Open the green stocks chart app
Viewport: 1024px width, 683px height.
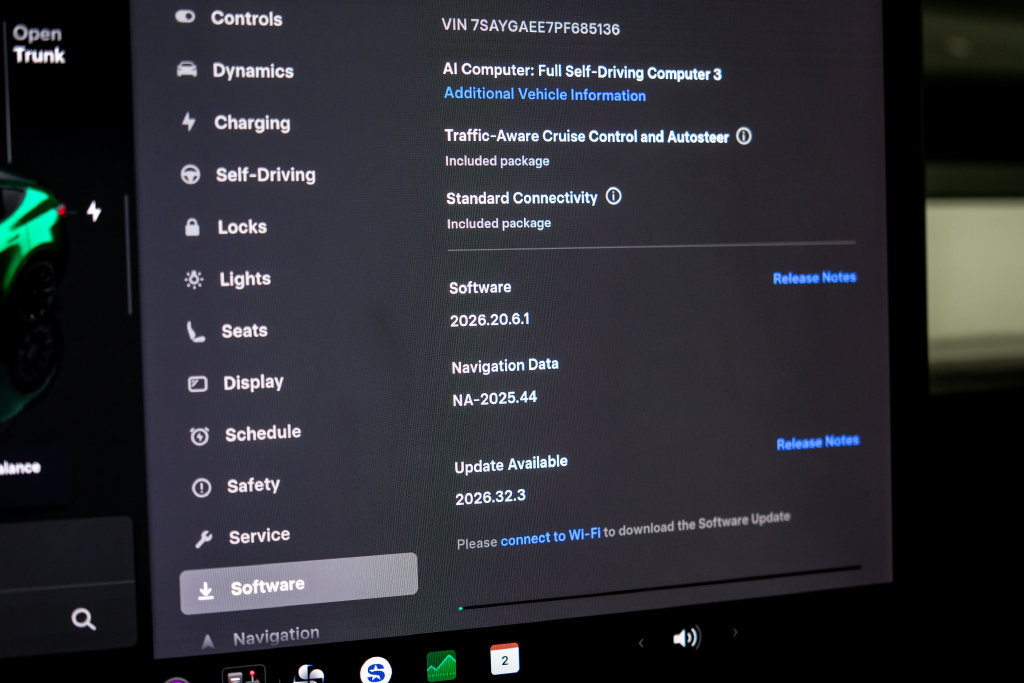pyautogui.click(x=441, y=666)
